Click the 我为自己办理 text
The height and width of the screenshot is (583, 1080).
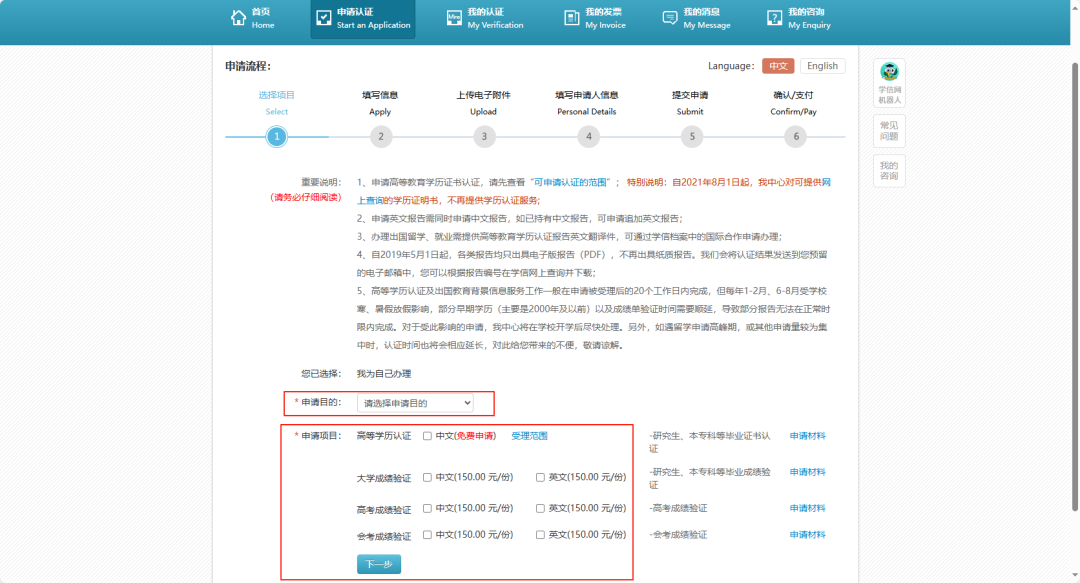tap(384, 374)
